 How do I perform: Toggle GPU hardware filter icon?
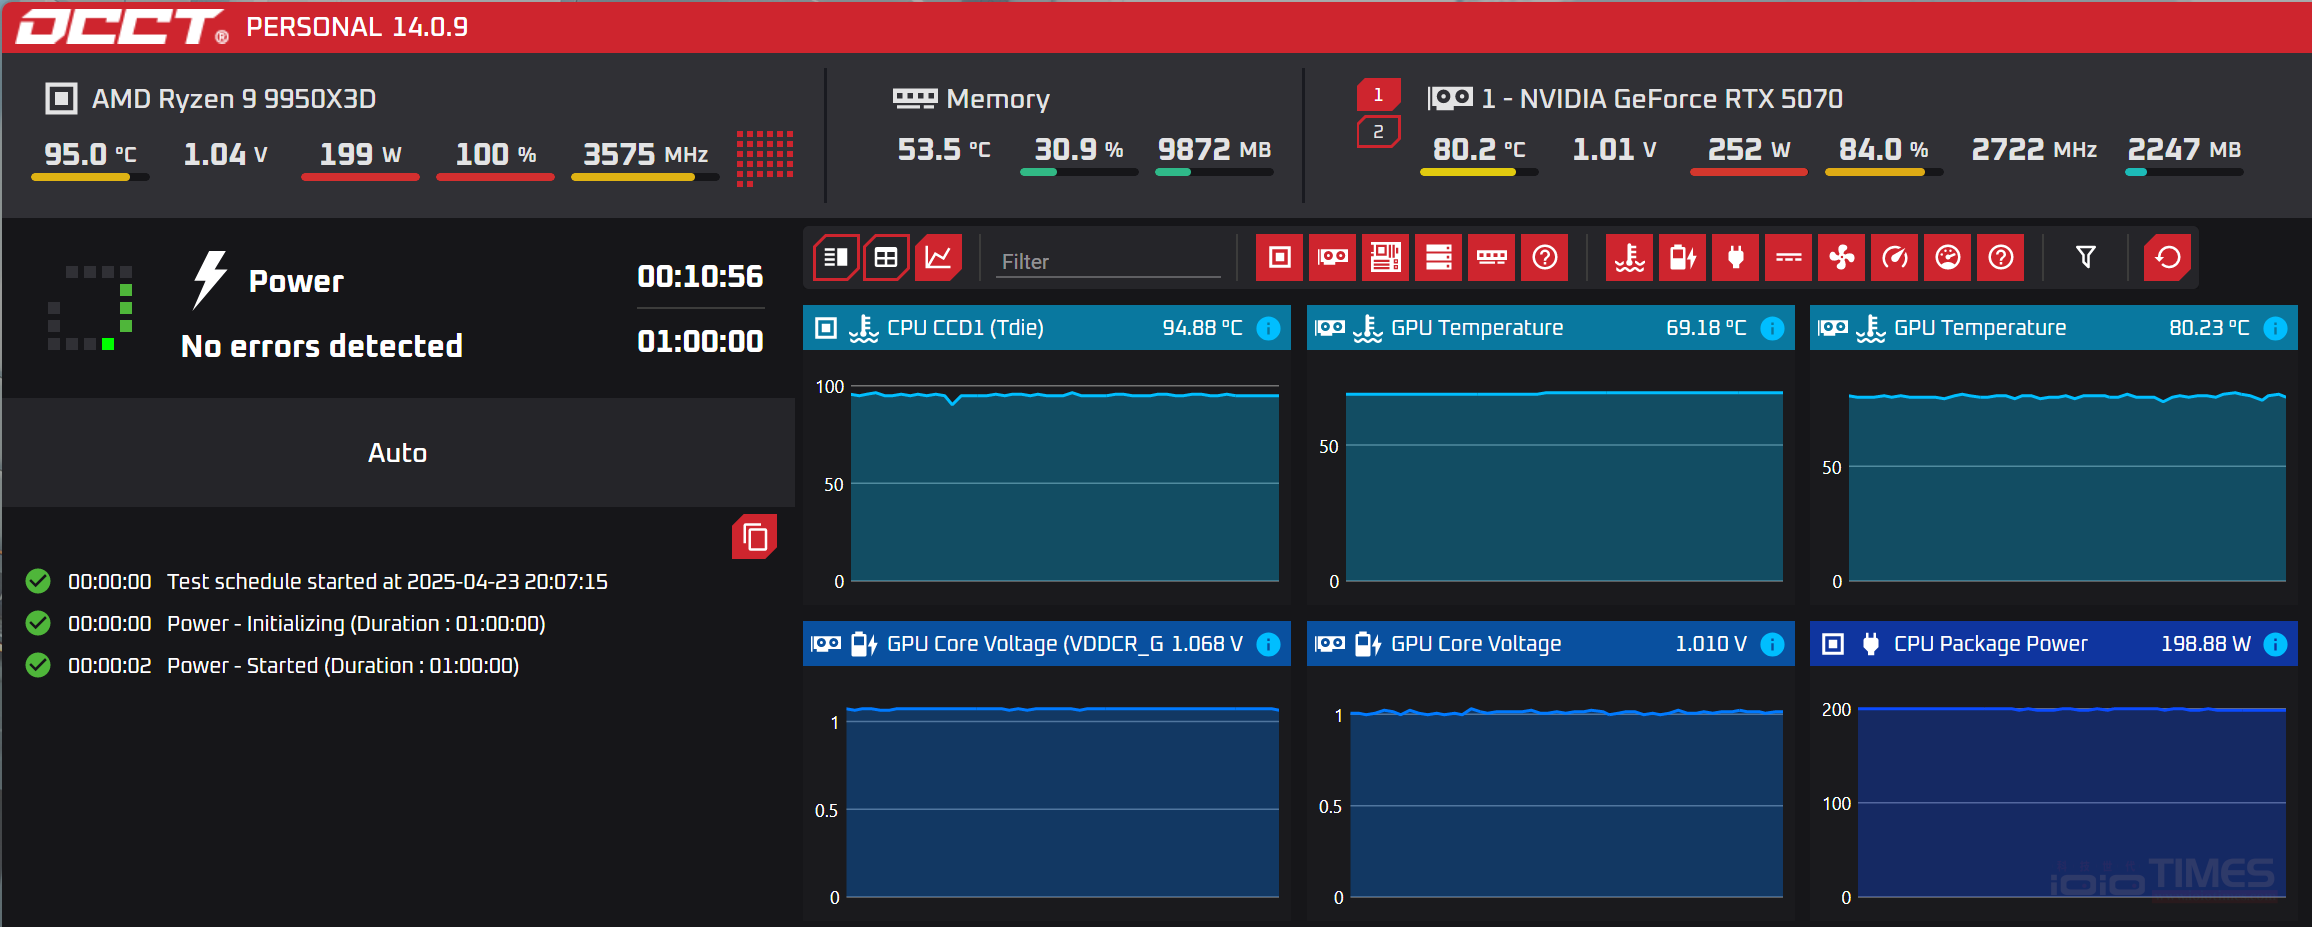[1333, 258]
